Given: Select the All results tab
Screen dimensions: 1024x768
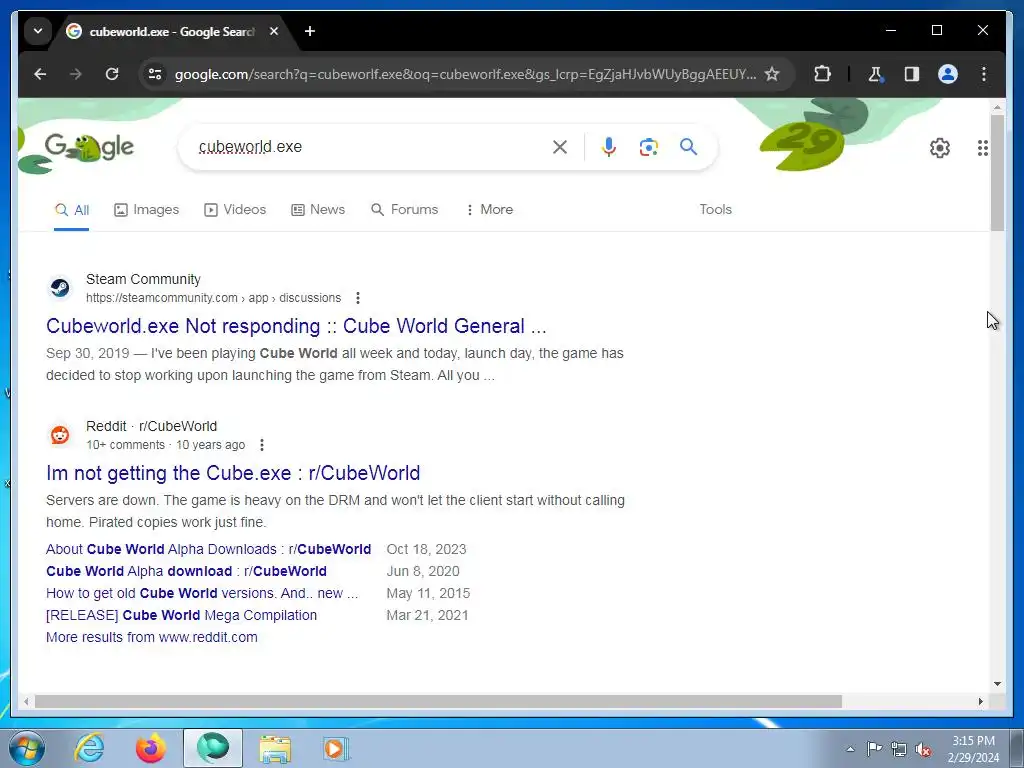Looking at the screenshot, I should pos(72,210).
